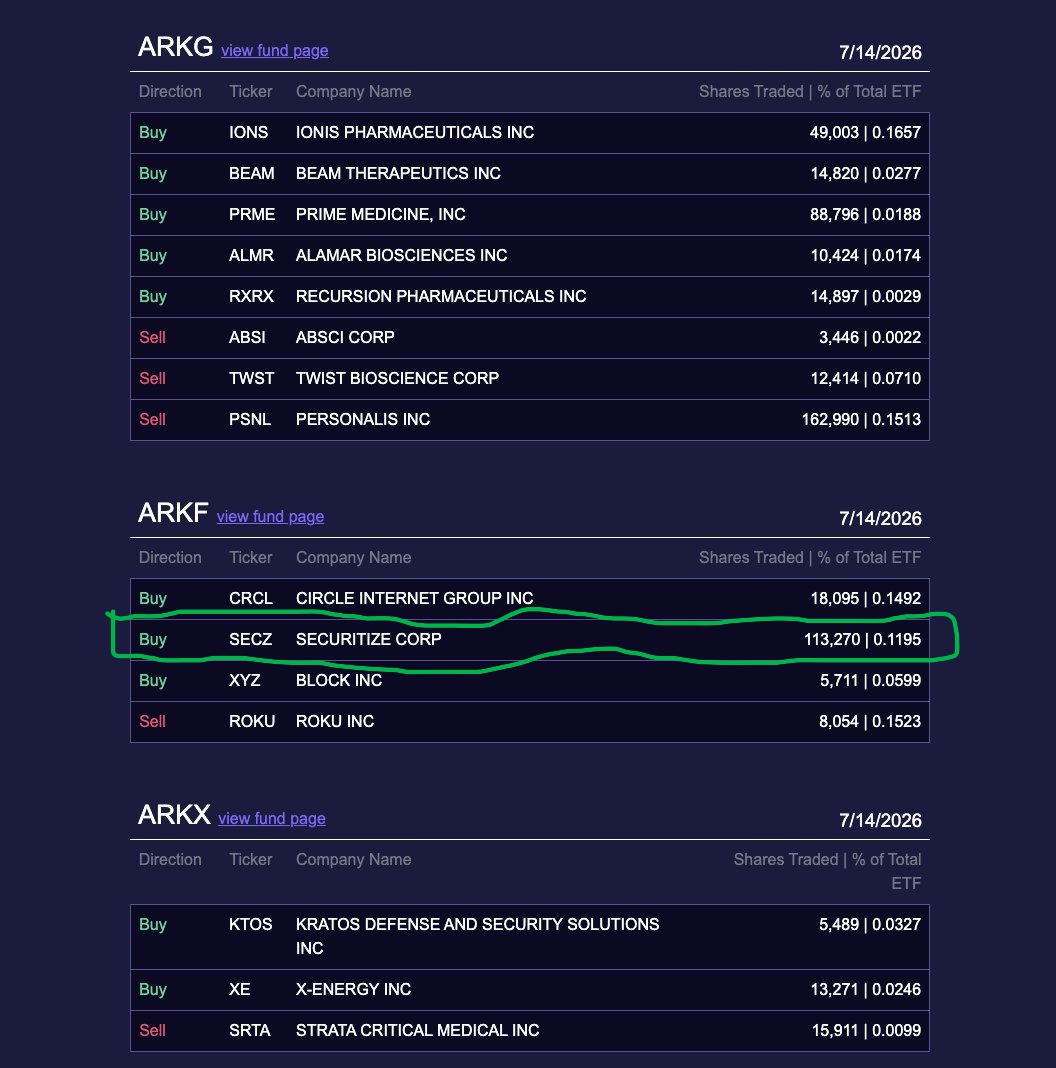Select RXRX ticker cell
The image size is (1056, 1068).
tap(251, 296)
